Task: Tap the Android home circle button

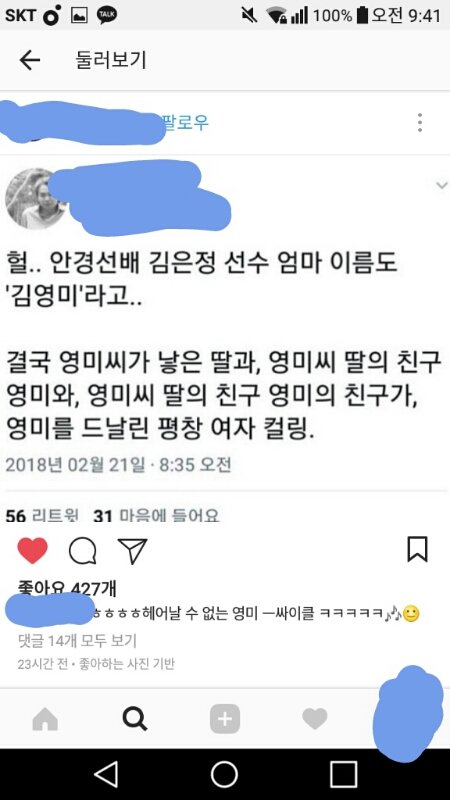Action: 224,774
